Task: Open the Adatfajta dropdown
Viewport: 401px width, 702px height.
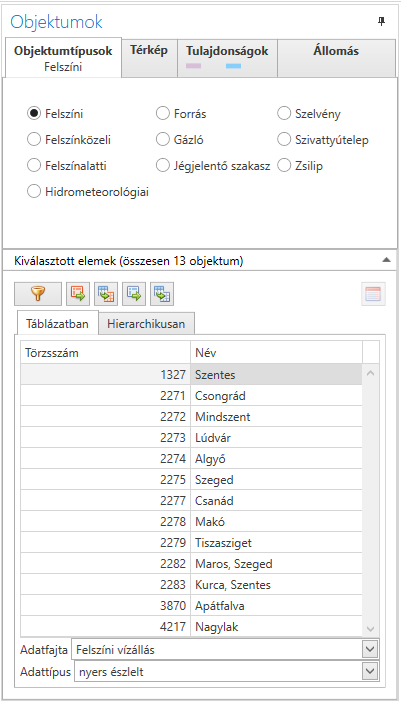Action: [x=225, y=649]
